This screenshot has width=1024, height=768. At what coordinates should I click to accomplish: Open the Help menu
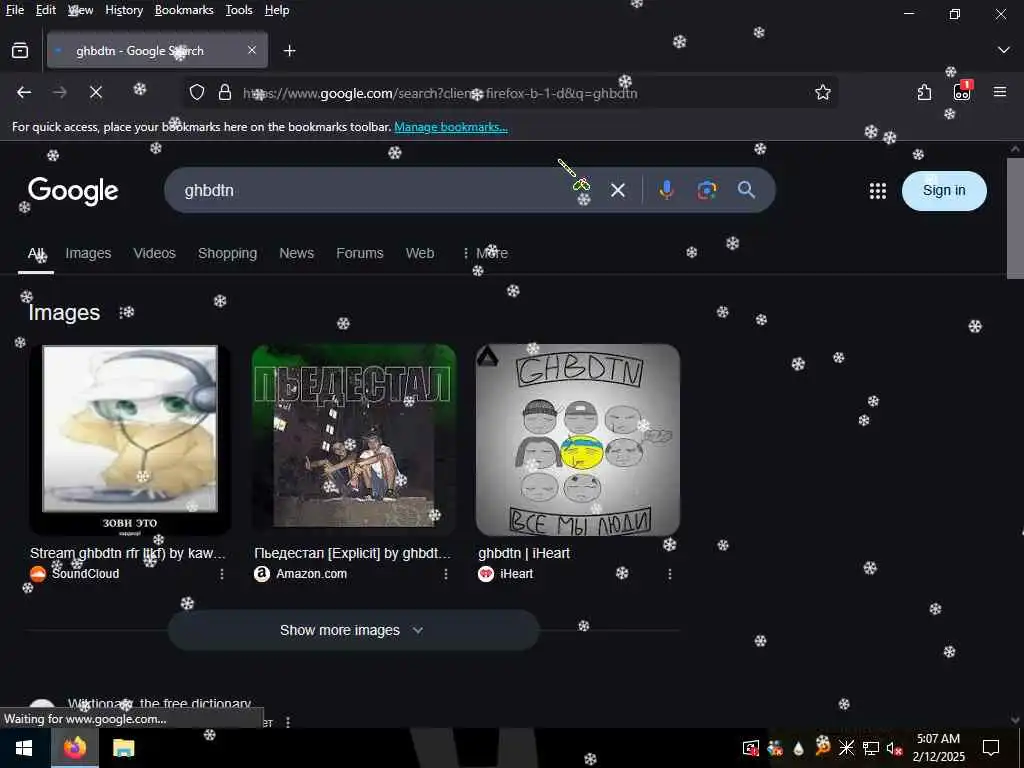tap(277, 10)
